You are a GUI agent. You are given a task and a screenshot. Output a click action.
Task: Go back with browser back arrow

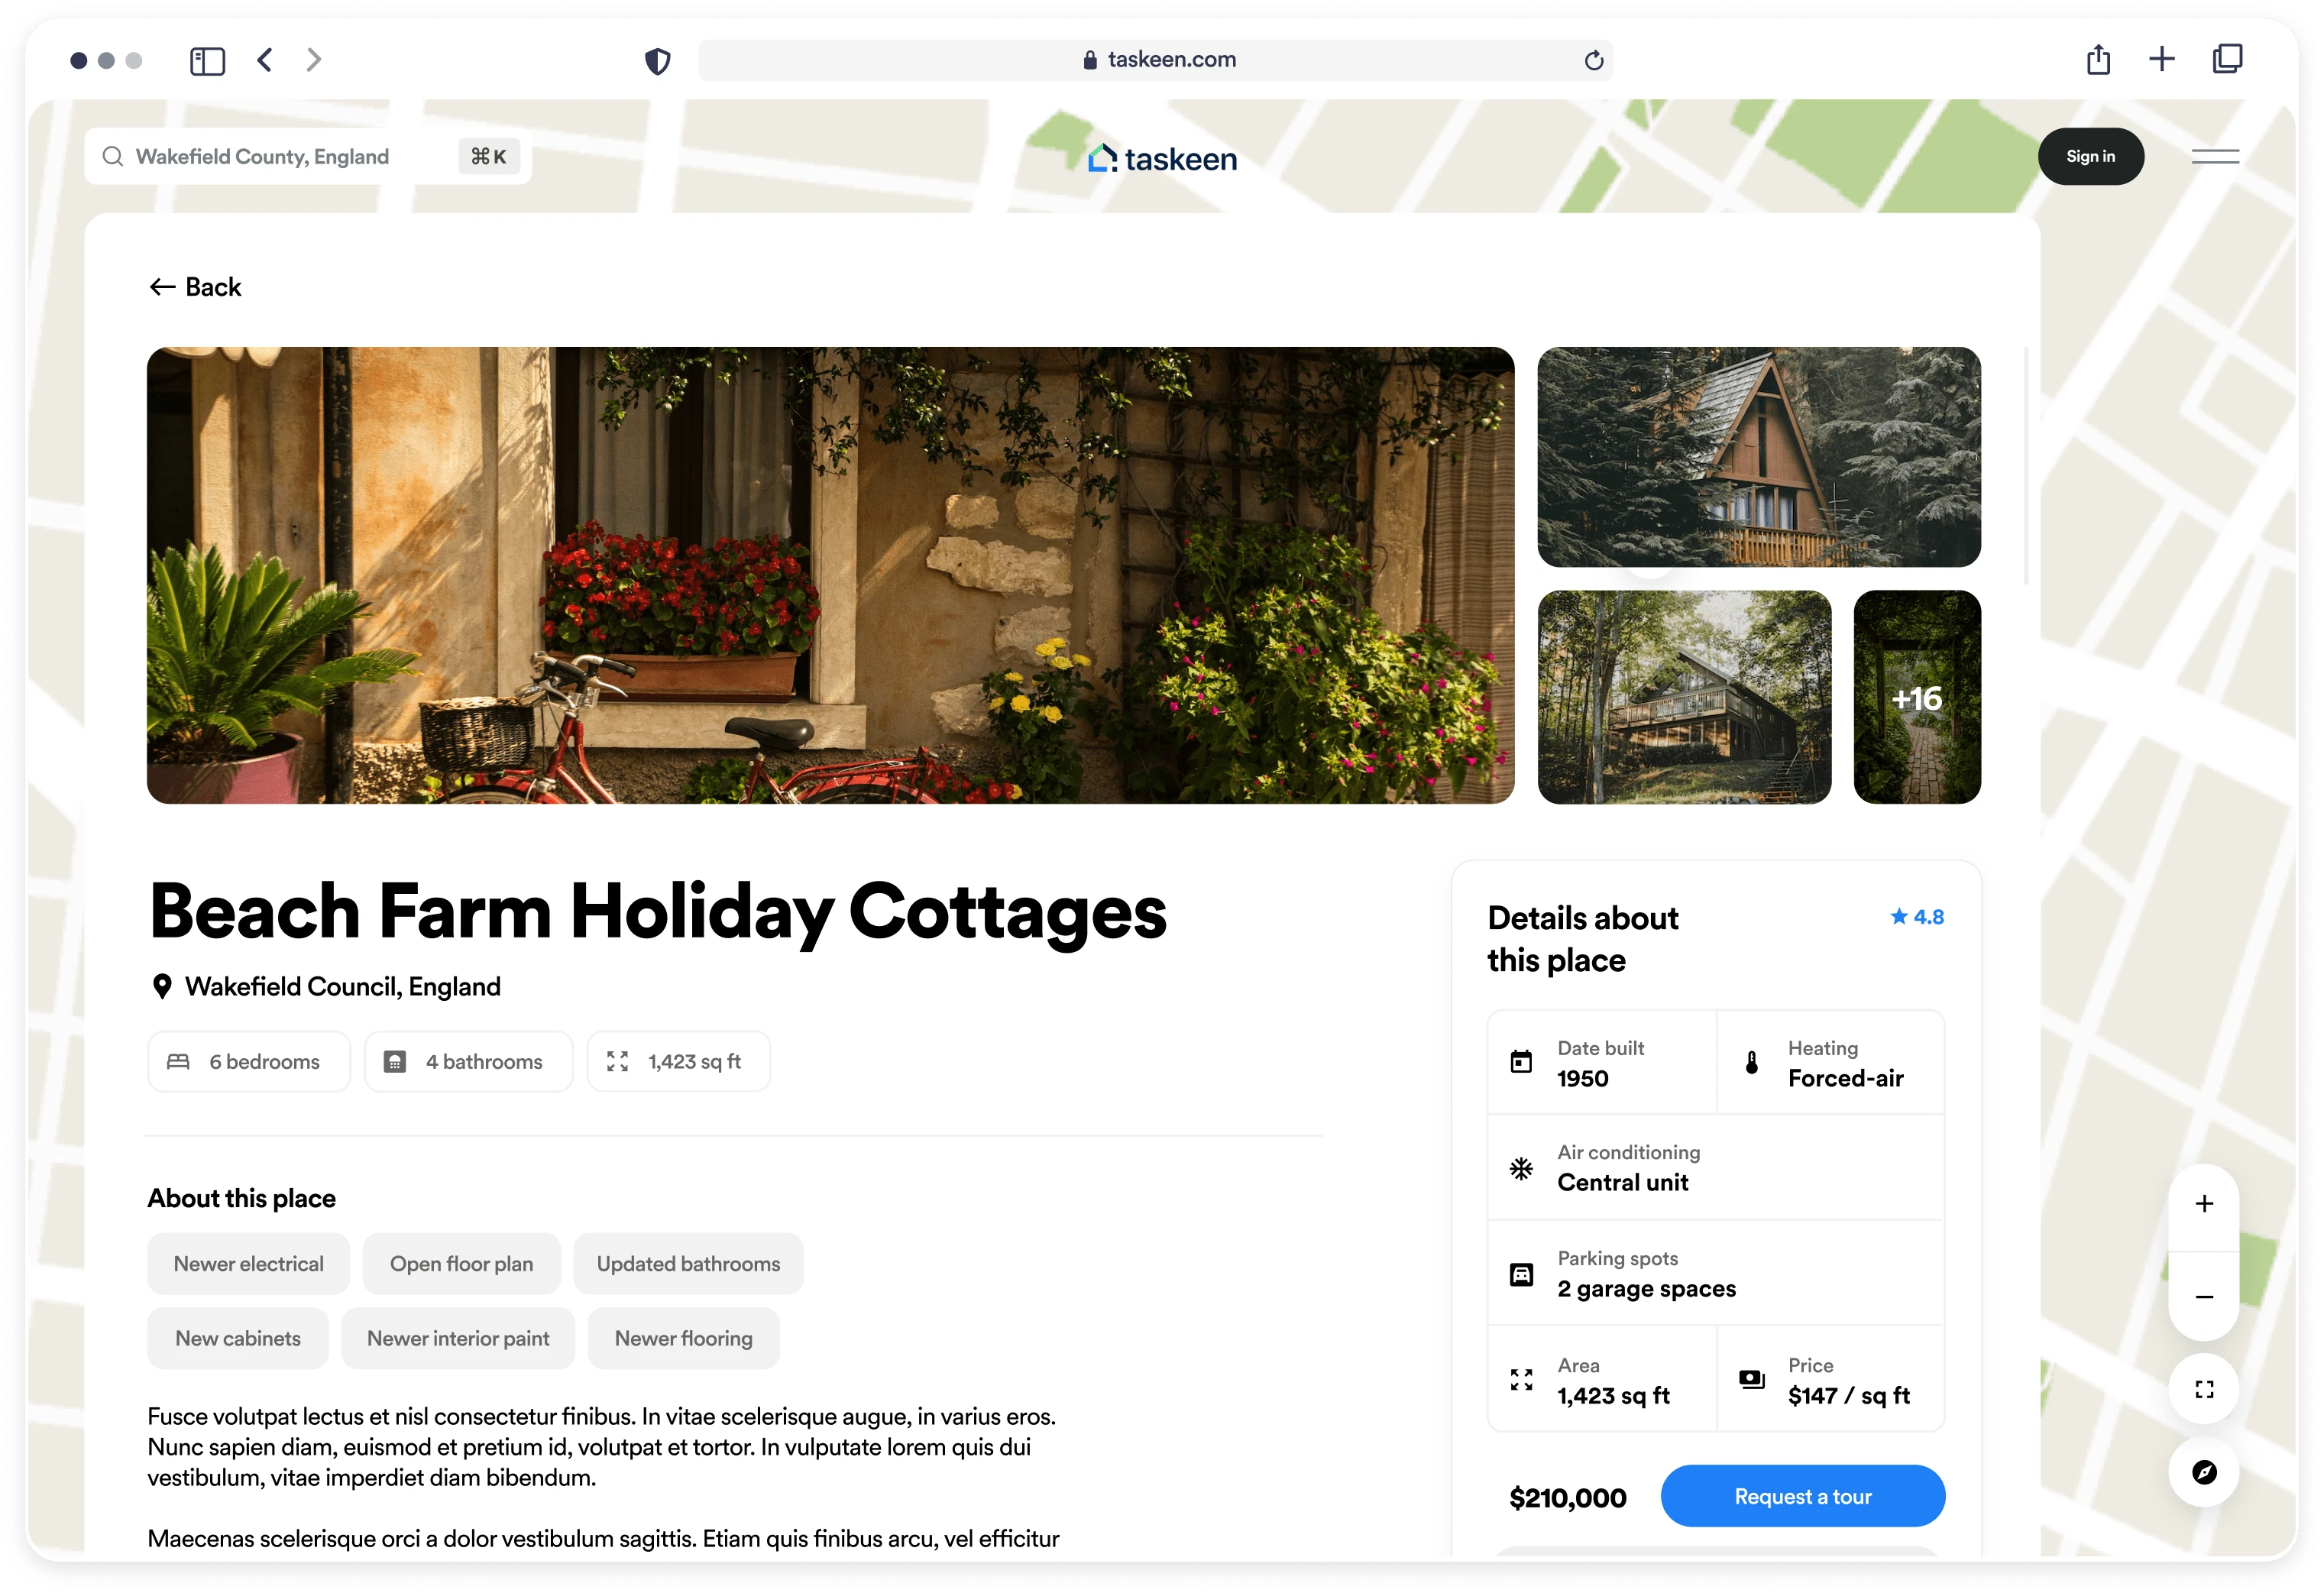pos(264,60)
